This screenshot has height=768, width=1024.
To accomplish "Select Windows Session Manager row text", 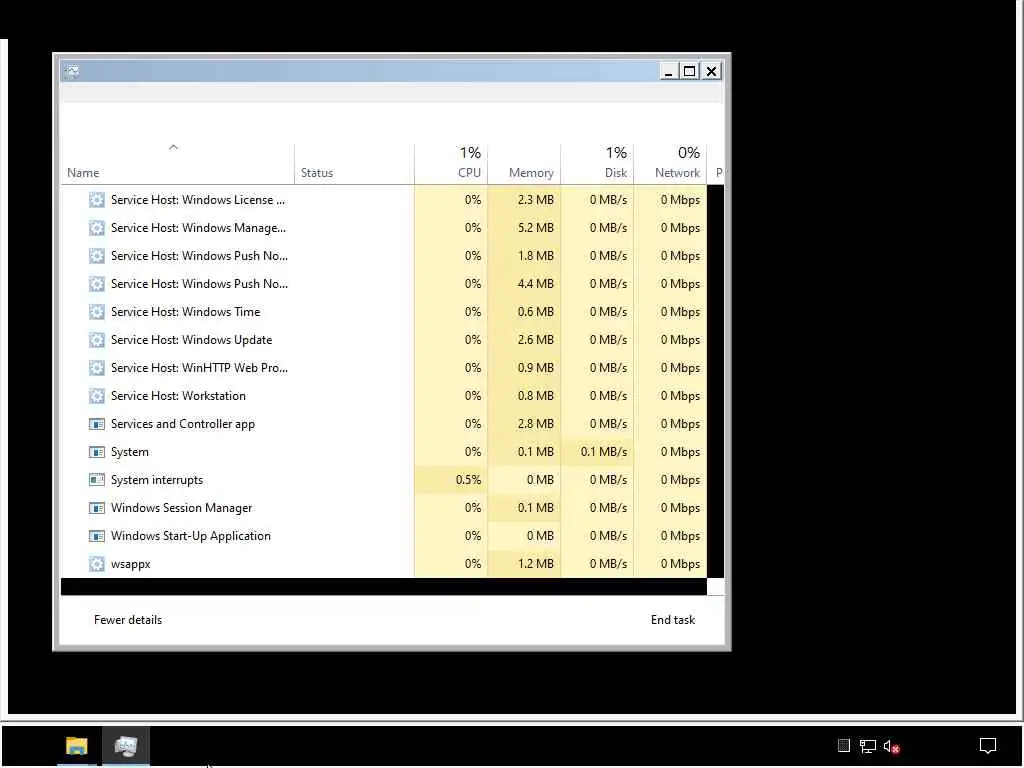I will pos(181,508).
